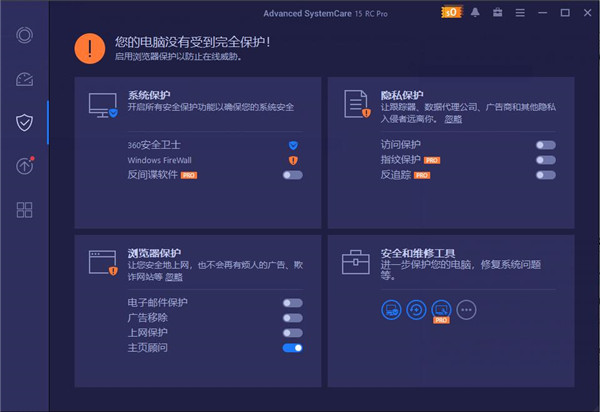Click PRO badge next to 指纹保护
The height and width of the screenshot is (412, 600).
coord(432,160)
